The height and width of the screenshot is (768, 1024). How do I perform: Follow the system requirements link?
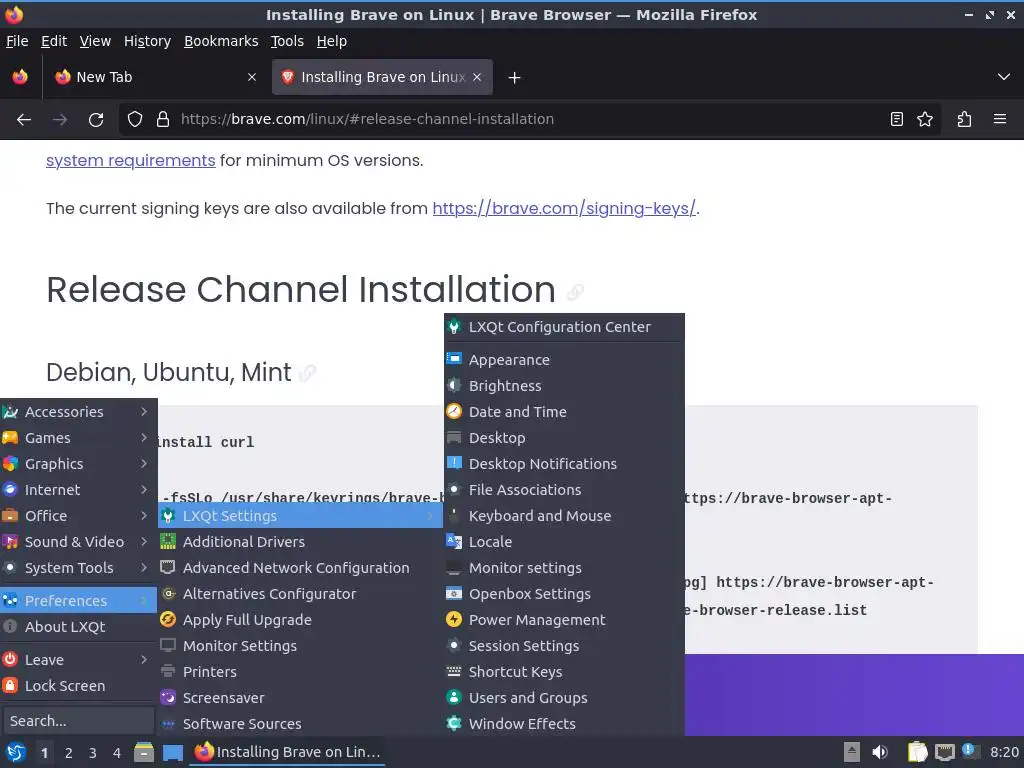pyautogui.click(x=131, y=161)
